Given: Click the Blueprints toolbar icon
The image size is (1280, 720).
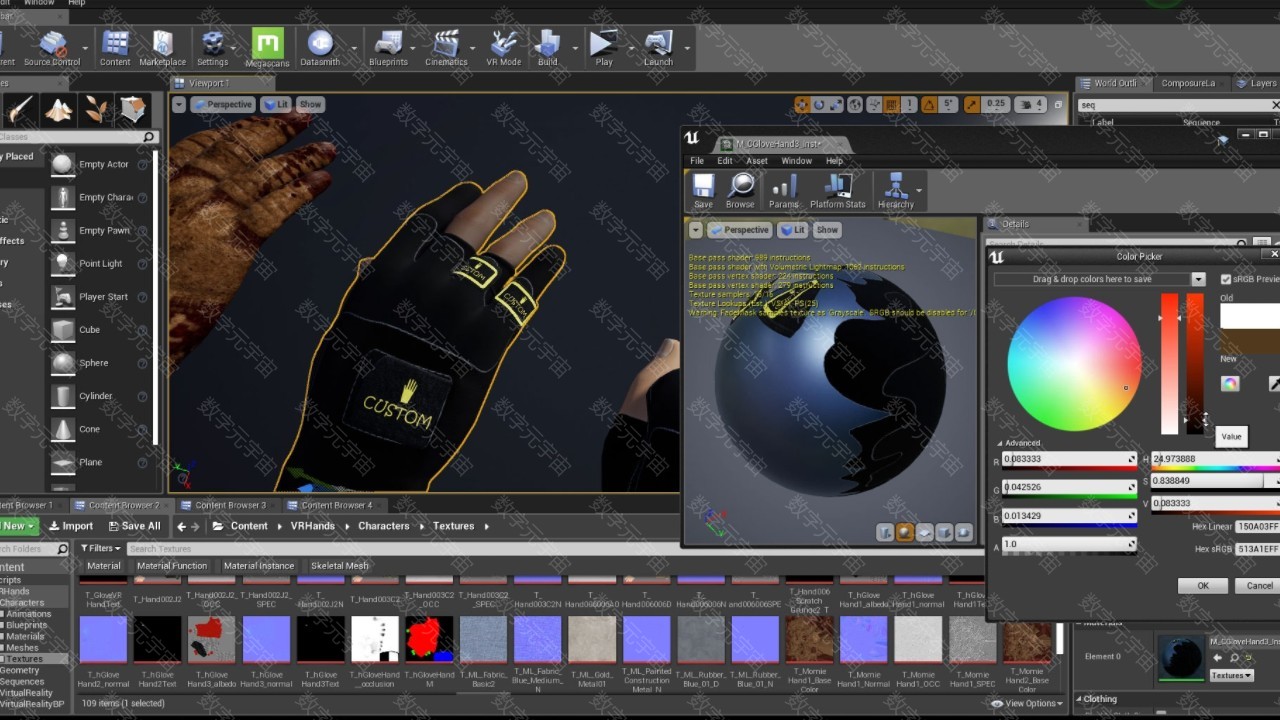Looking at the screenshot, I should coord(388,47).
